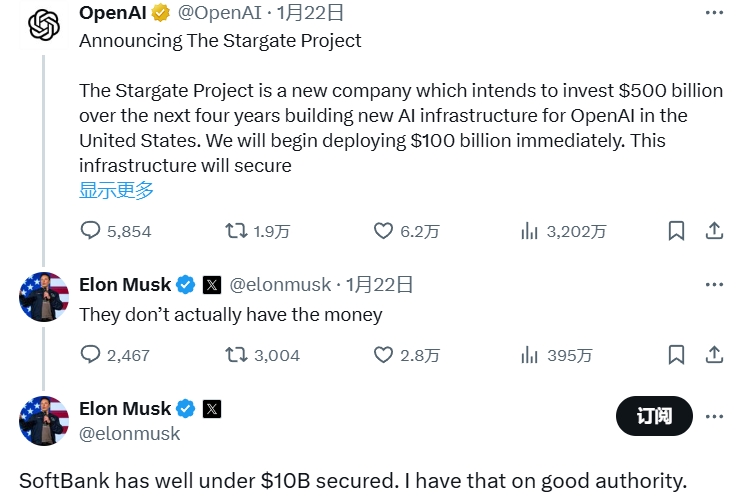Screen dimensions: 746x501
Task: Share the OpenAI Stargate tweet
Action: (x=714, y=231)
